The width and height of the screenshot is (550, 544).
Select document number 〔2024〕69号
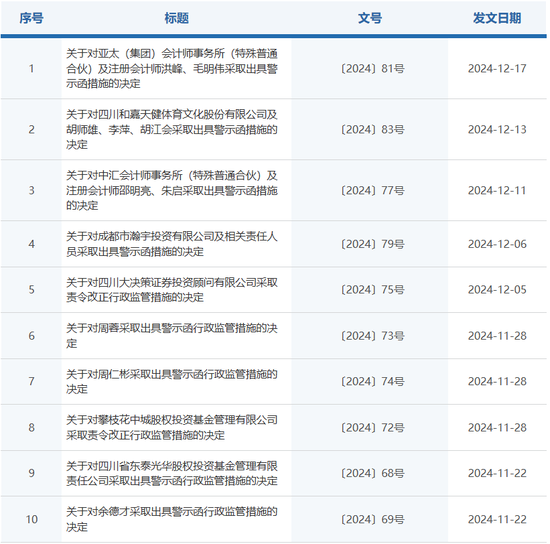coord(373,520)
